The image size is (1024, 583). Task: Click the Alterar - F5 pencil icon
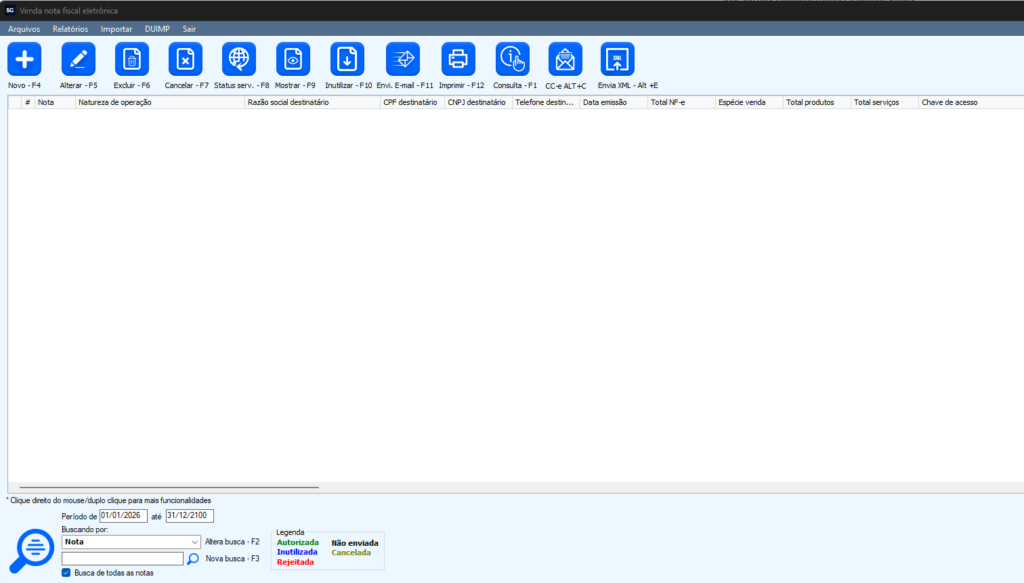(78, 59)
